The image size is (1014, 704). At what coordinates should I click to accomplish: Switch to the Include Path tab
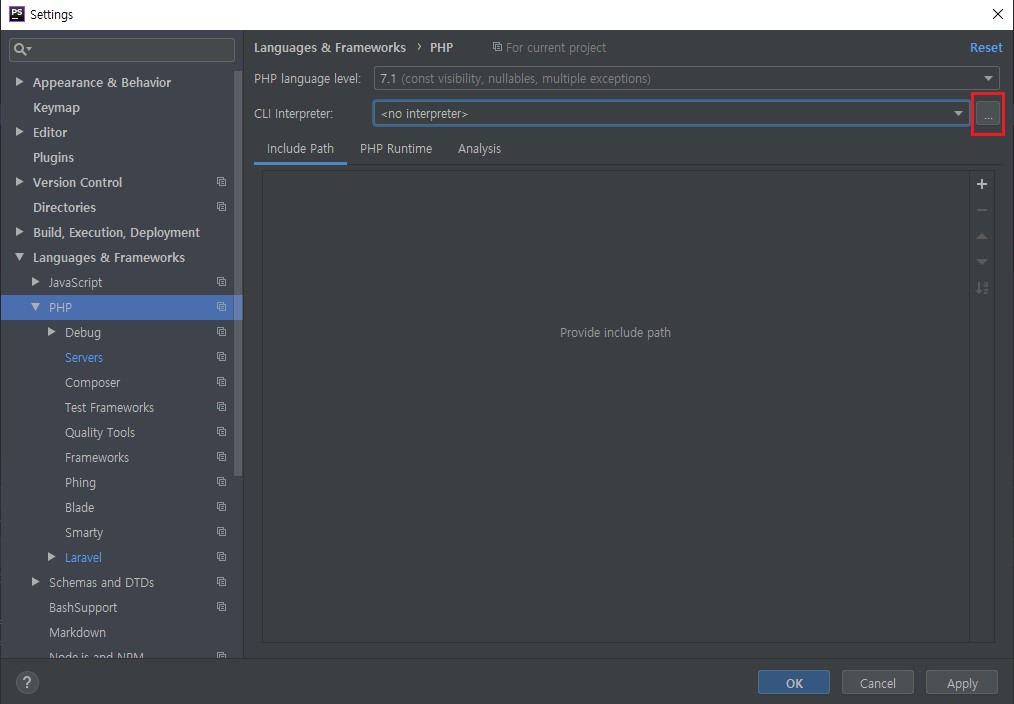[x=300, y=149]
